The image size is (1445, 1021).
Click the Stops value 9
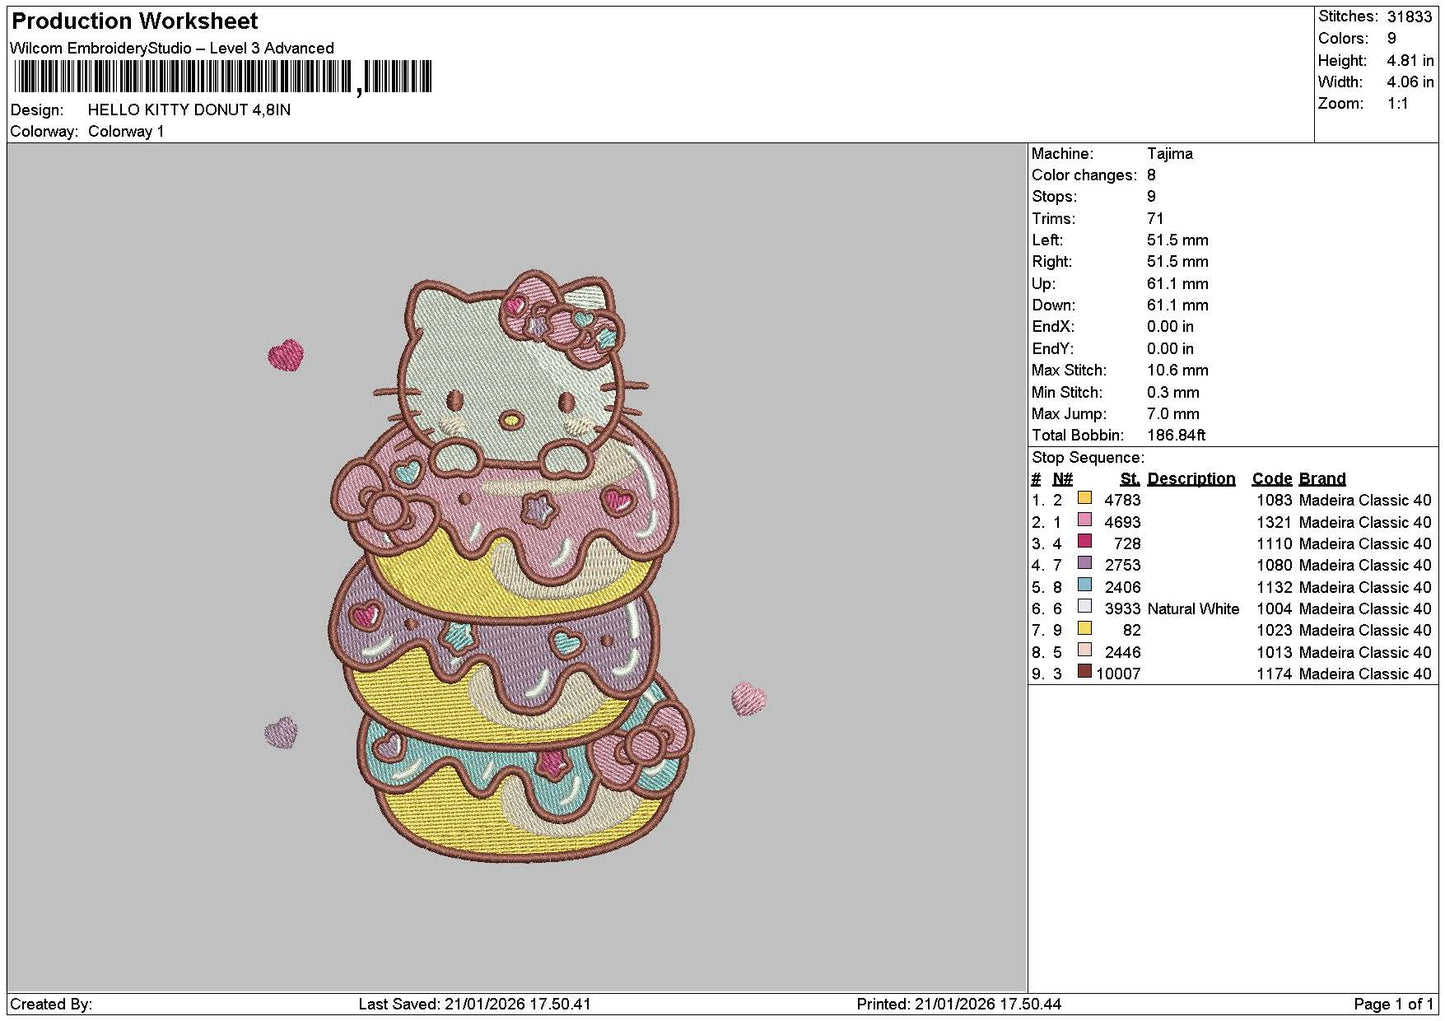point(1151,197)
